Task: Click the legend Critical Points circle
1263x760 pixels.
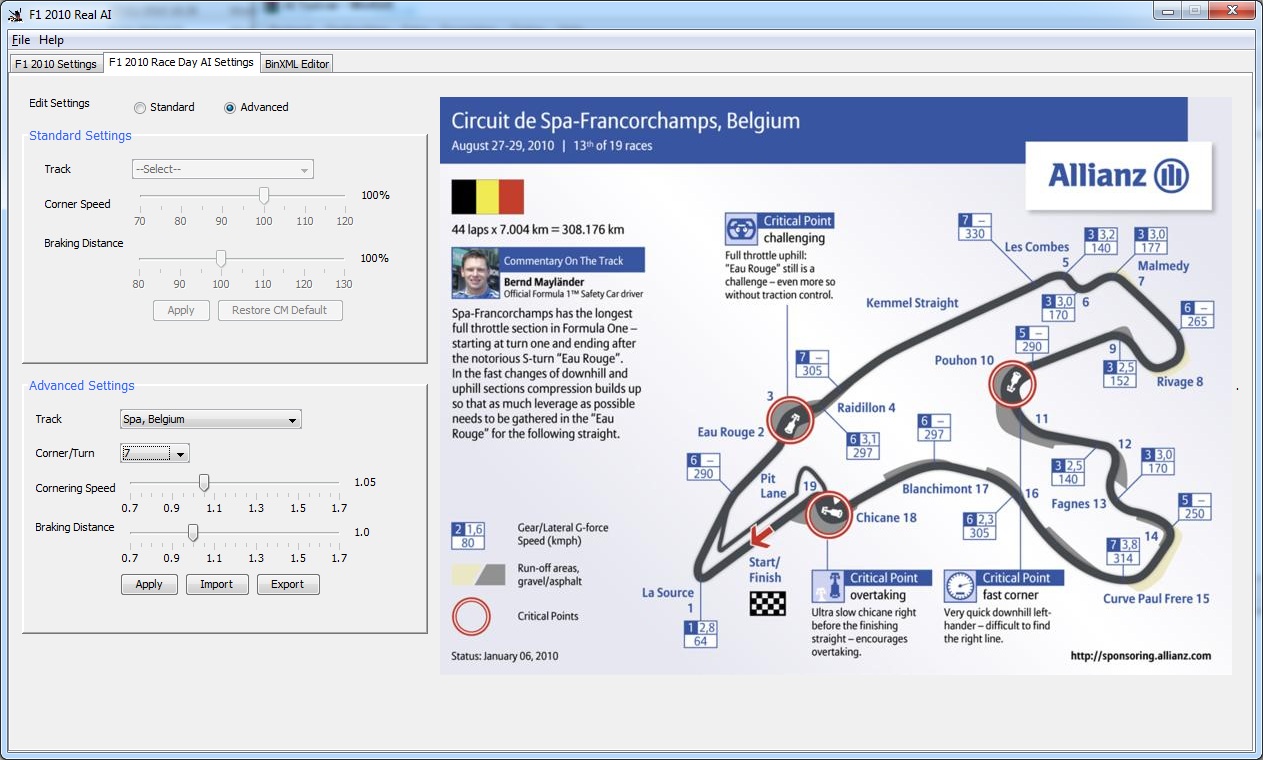Action: coord(472,616)
